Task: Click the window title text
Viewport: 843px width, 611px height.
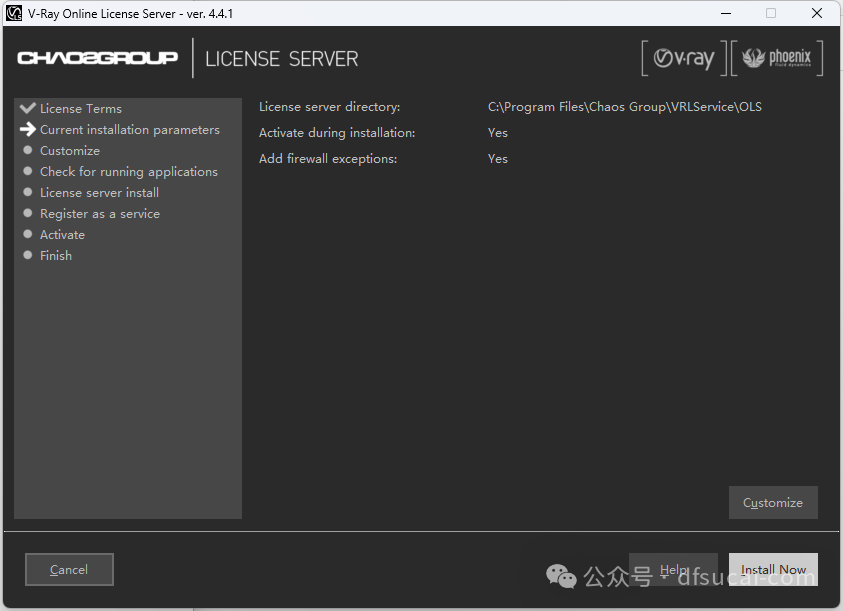Action: [x=131, y=13]
